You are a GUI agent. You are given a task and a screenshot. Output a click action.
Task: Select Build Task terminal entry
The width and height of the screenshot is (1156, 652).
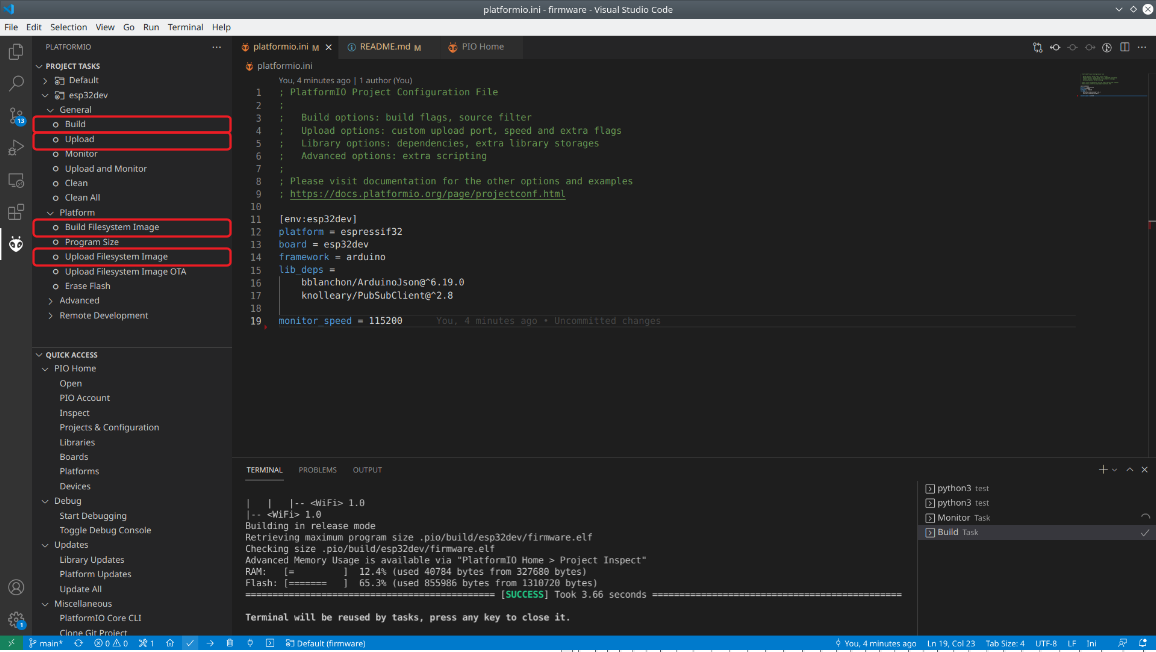pyautogui.click(x=1037, y=533)
